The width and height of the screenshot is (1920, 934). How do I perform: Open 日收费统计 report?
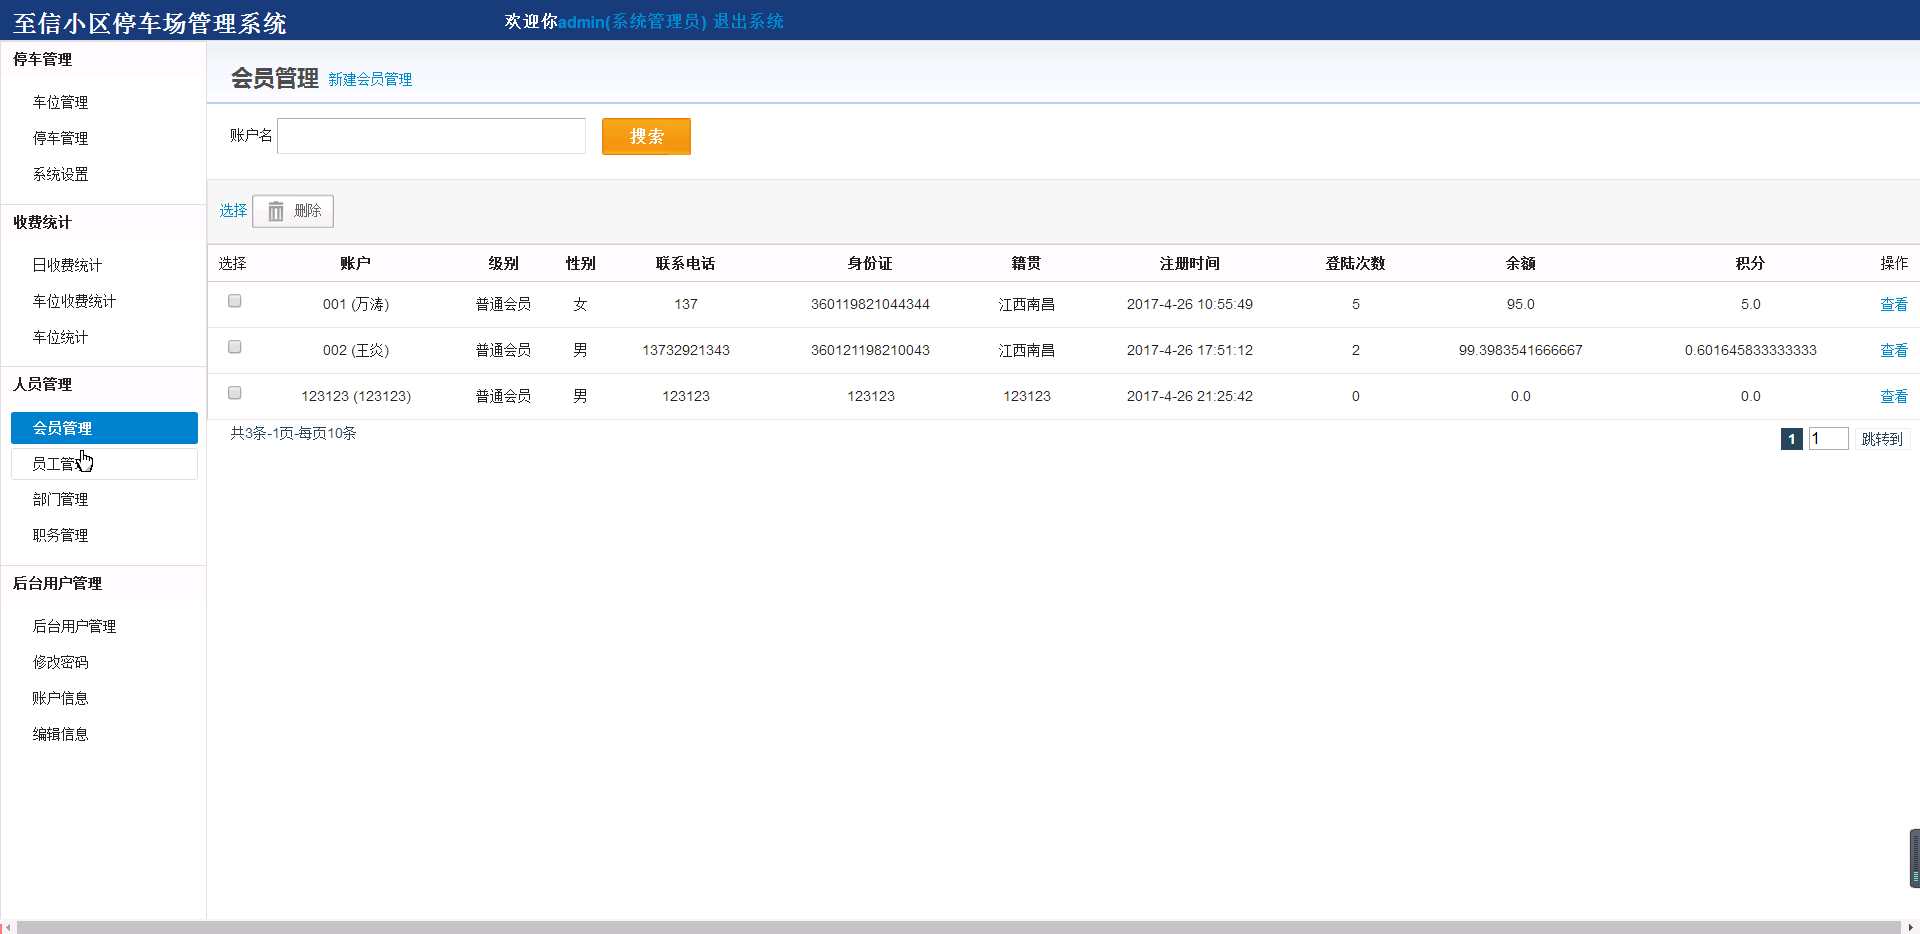pyautogui.click(x=67, y=265)
